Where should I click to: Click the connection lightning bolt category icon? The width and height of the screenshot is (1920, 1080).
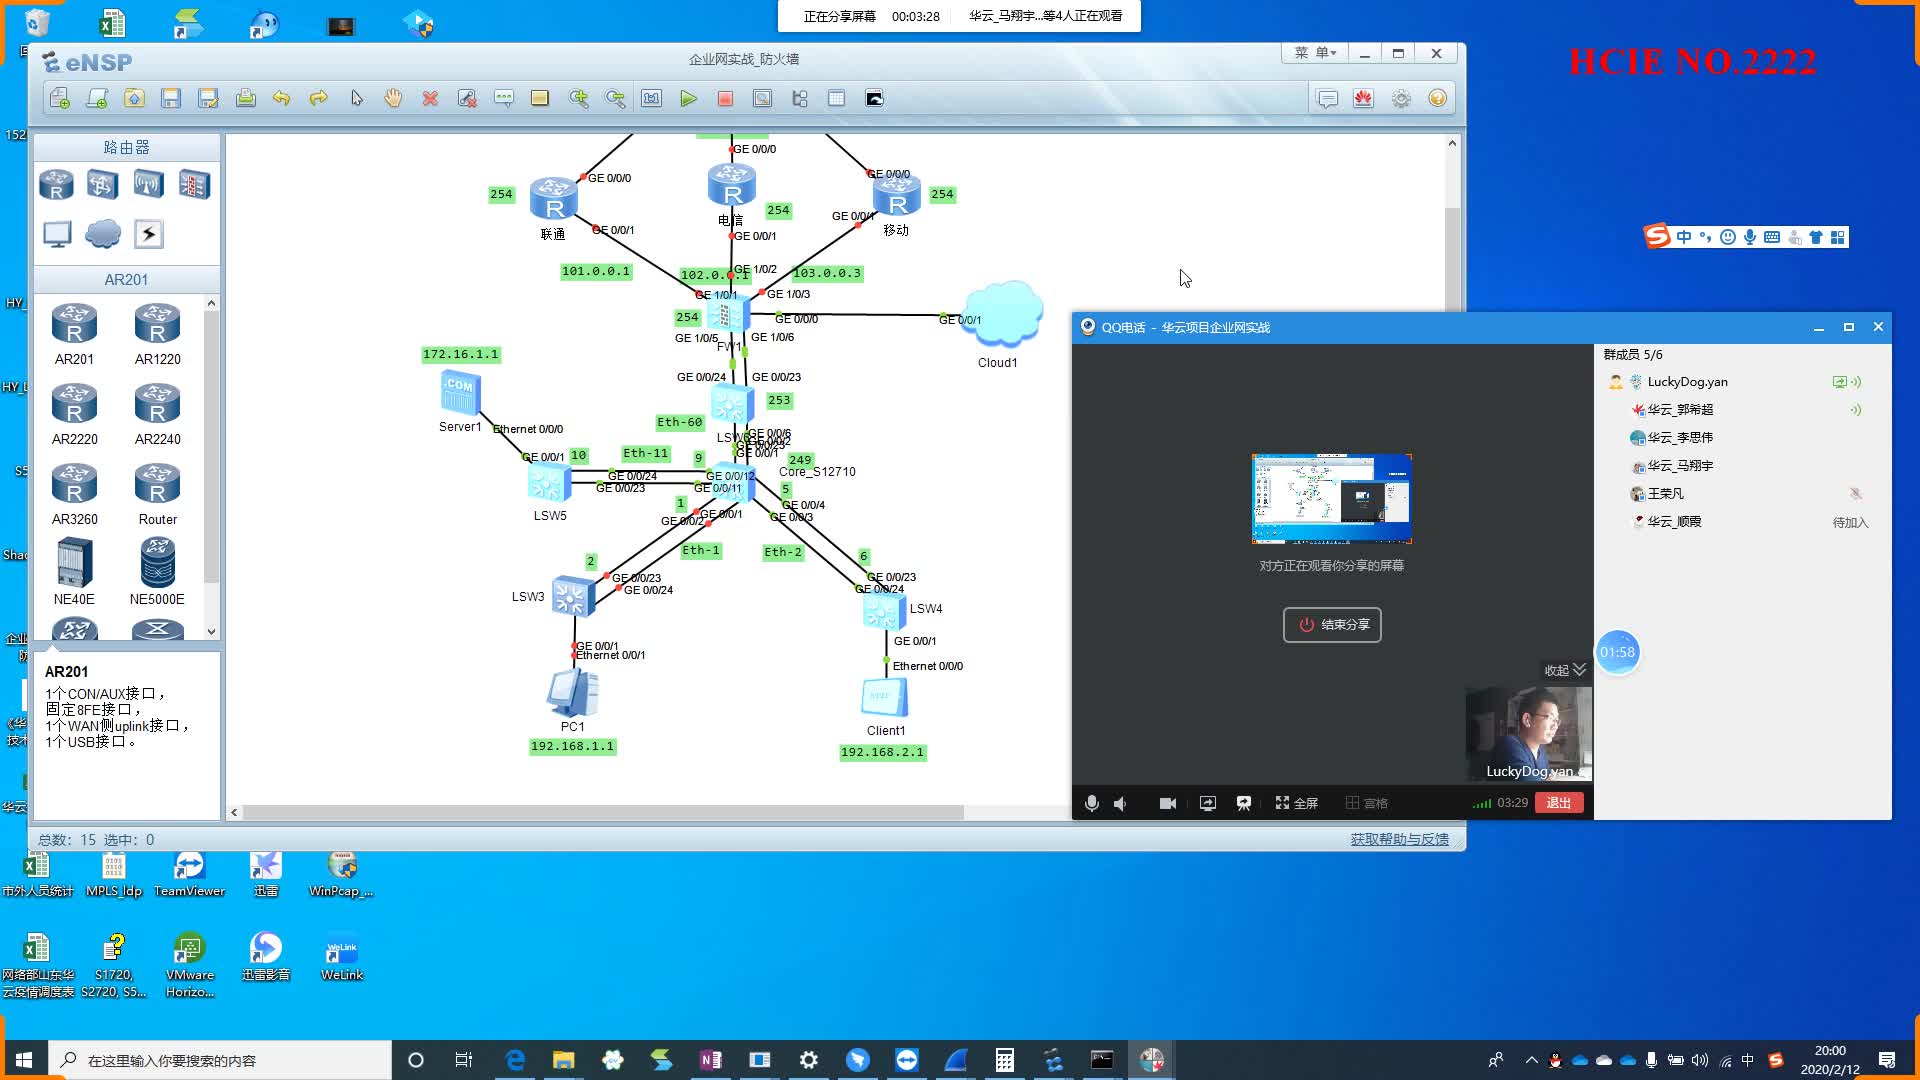pos(148,234)
